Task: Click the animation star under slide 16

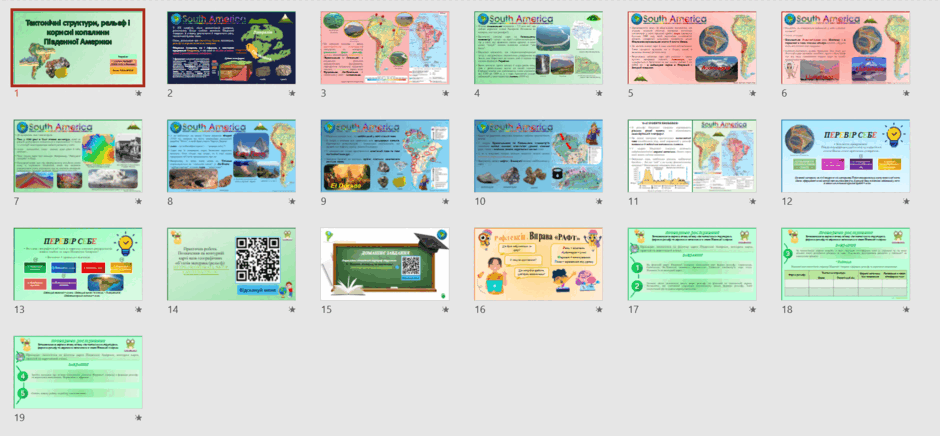Action: coord(599,309)
